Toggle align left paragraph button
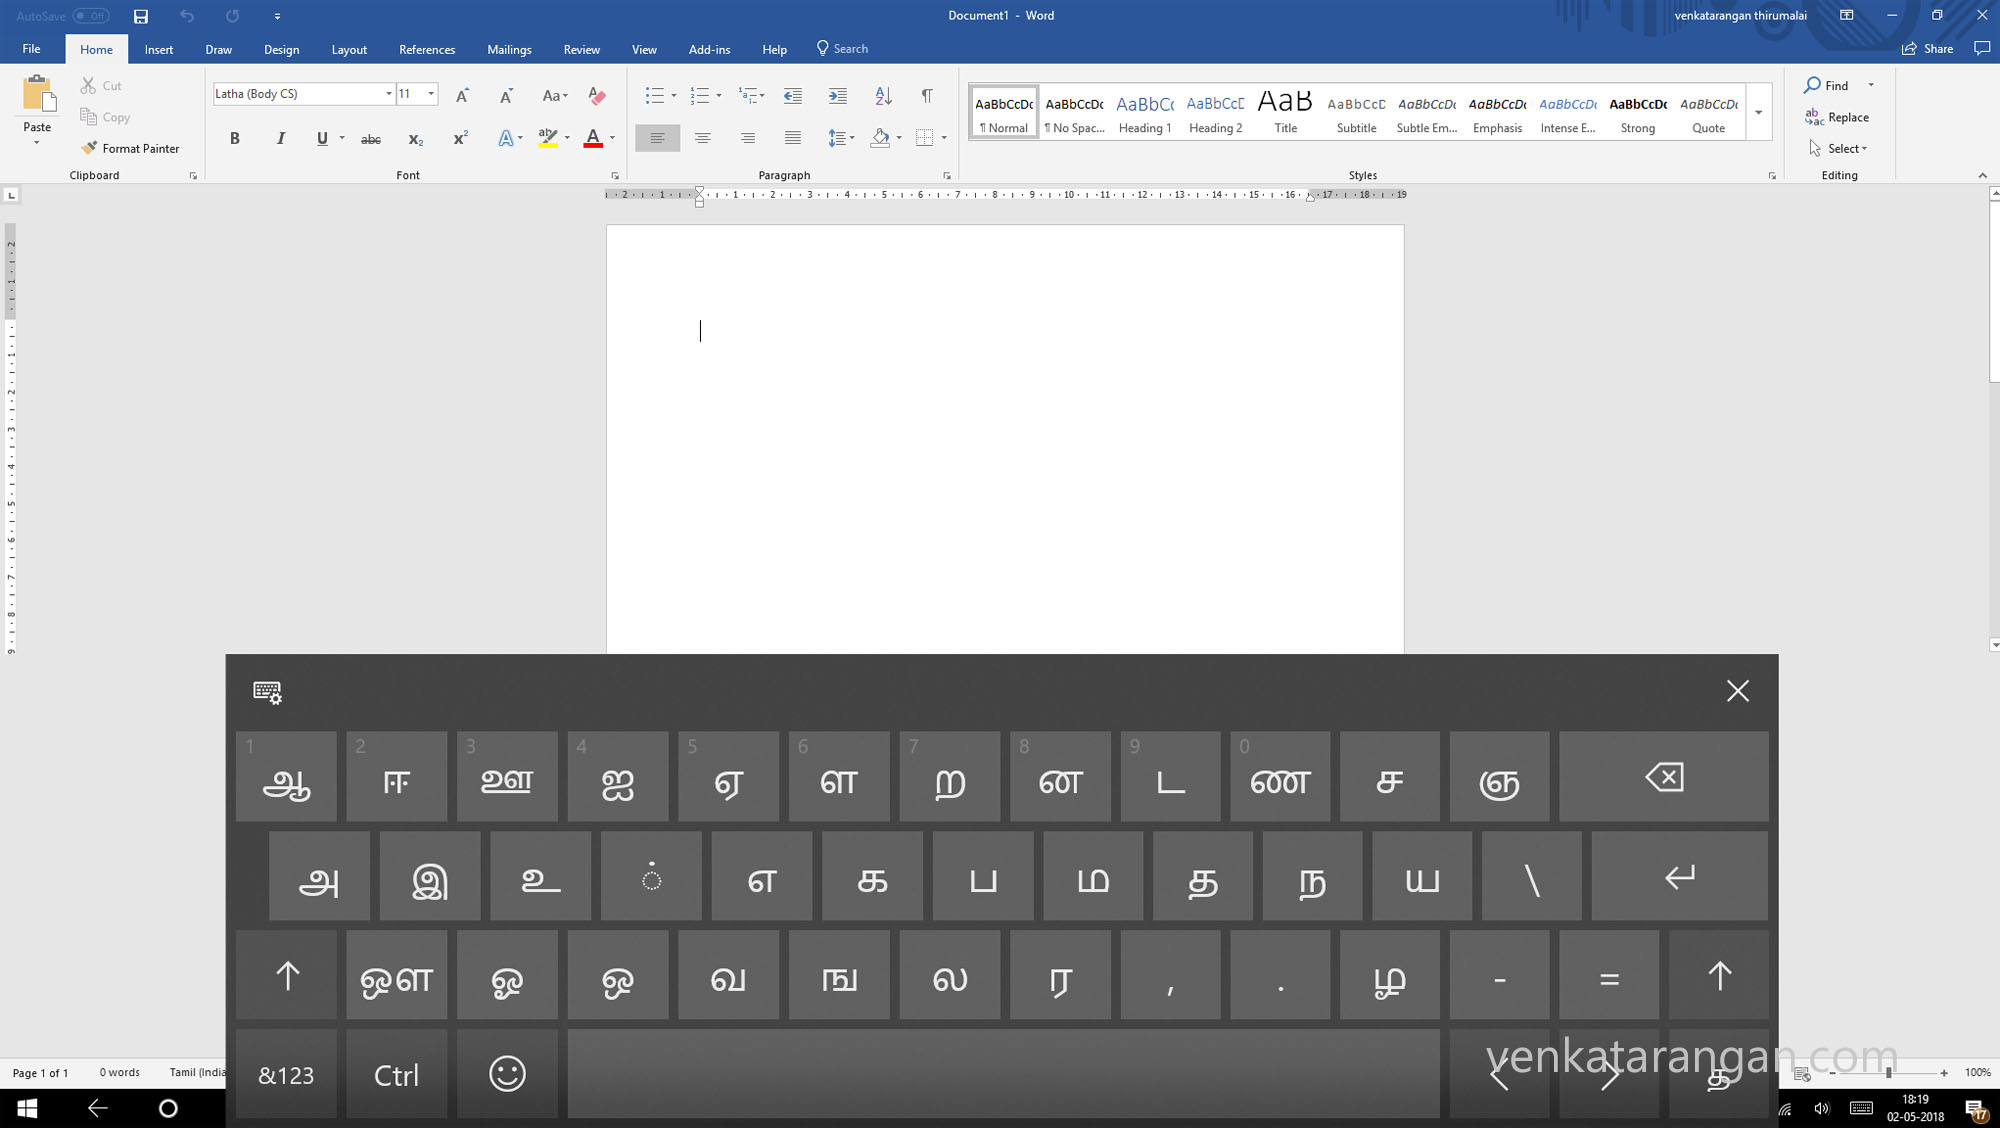Viewport: 2000px width, 1128px height. pyautogui.click(x=657, y=138)
